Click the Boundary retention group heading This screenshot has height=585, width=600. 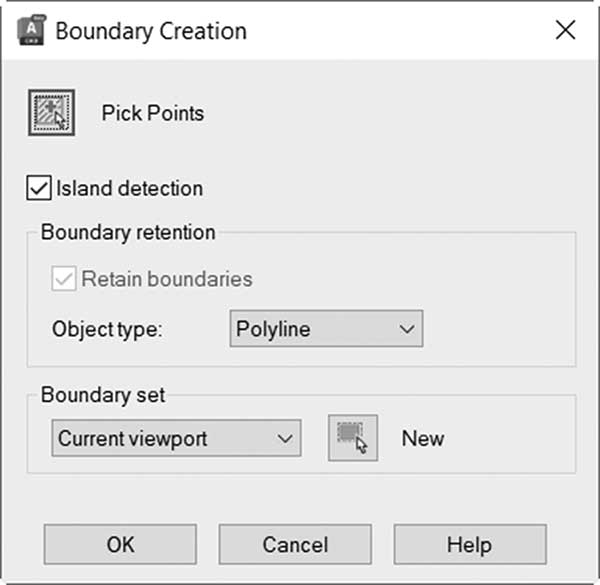(128, 233)
